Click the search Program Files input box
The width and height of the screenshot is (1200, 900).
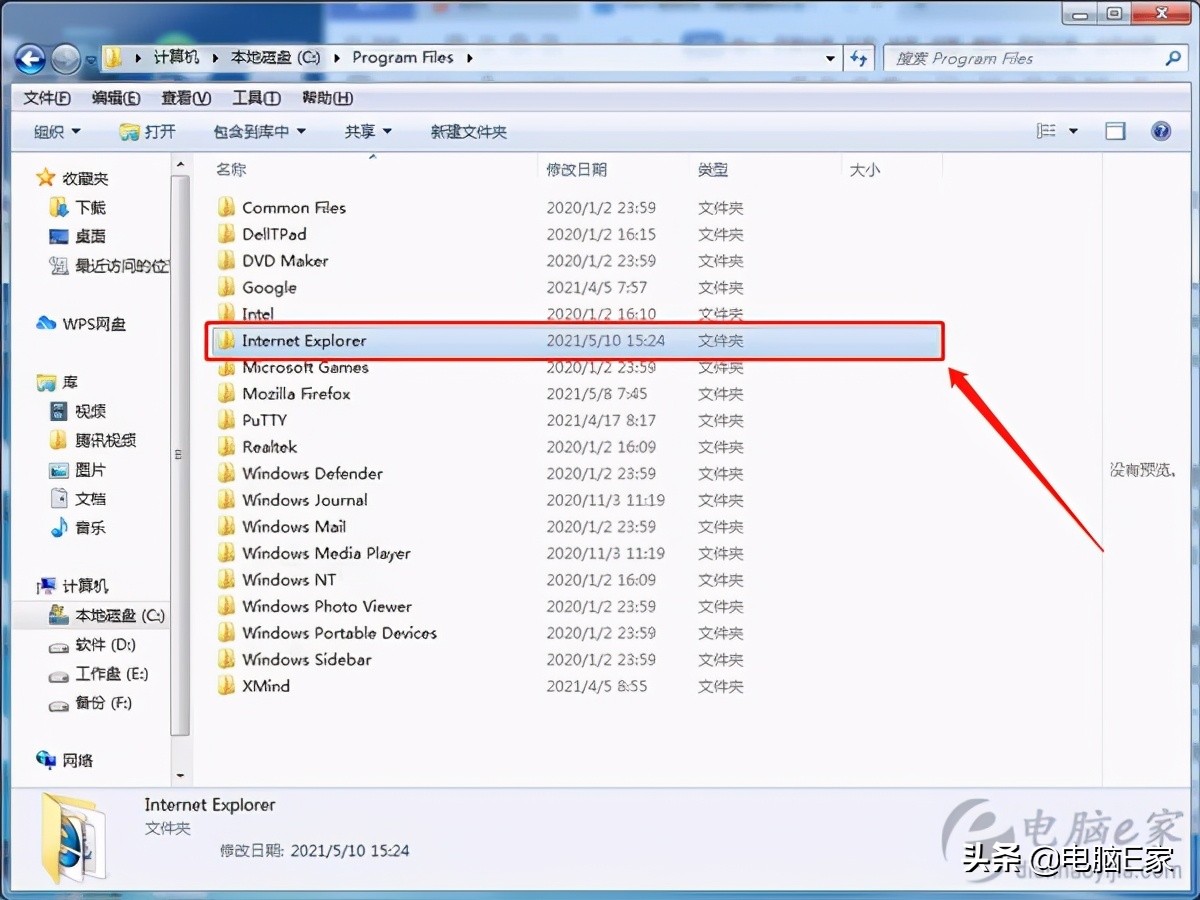(x=1035, y=59)
